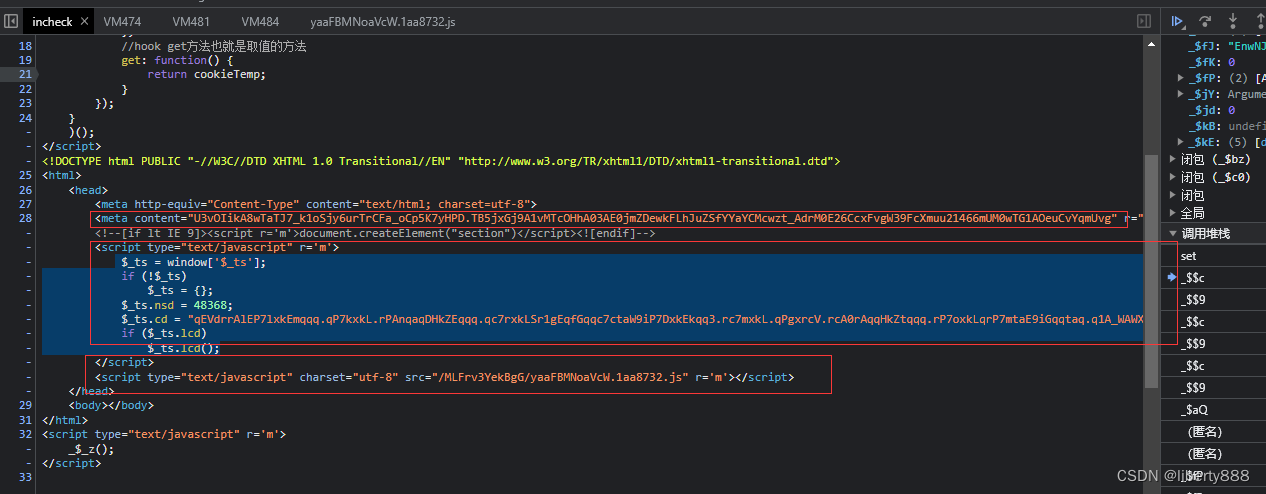The width and height of the screenshot is (1266, 494).
Task: Open the VM481 tab
Action: (x=191, y=21)
